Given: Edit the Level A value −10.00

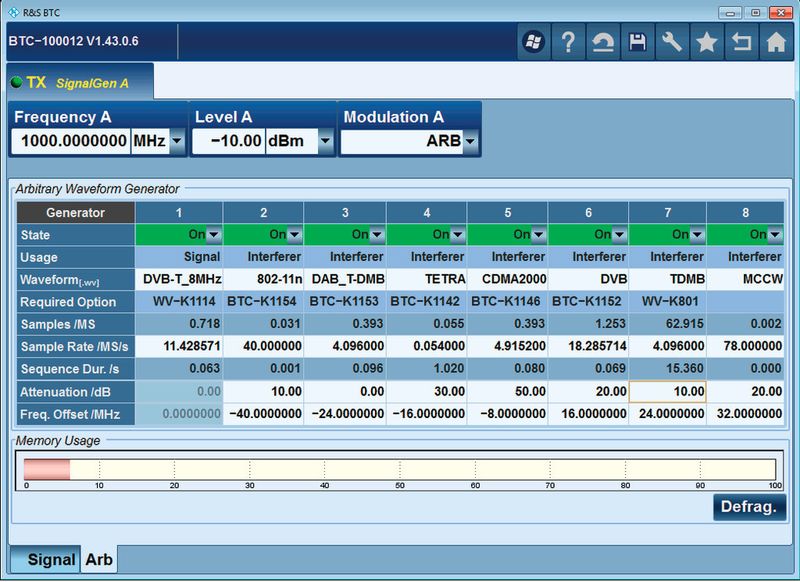Looking at the screenshot, I should pos(228,140).
